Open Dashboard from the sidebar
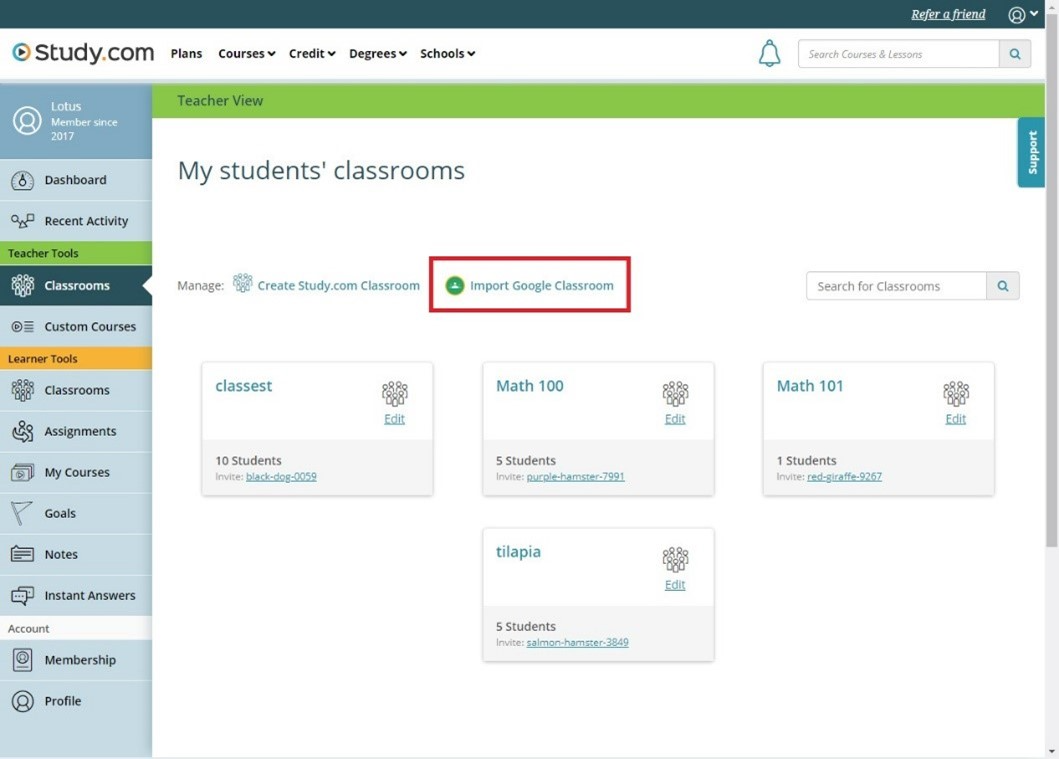 click(x=76, y=180)
